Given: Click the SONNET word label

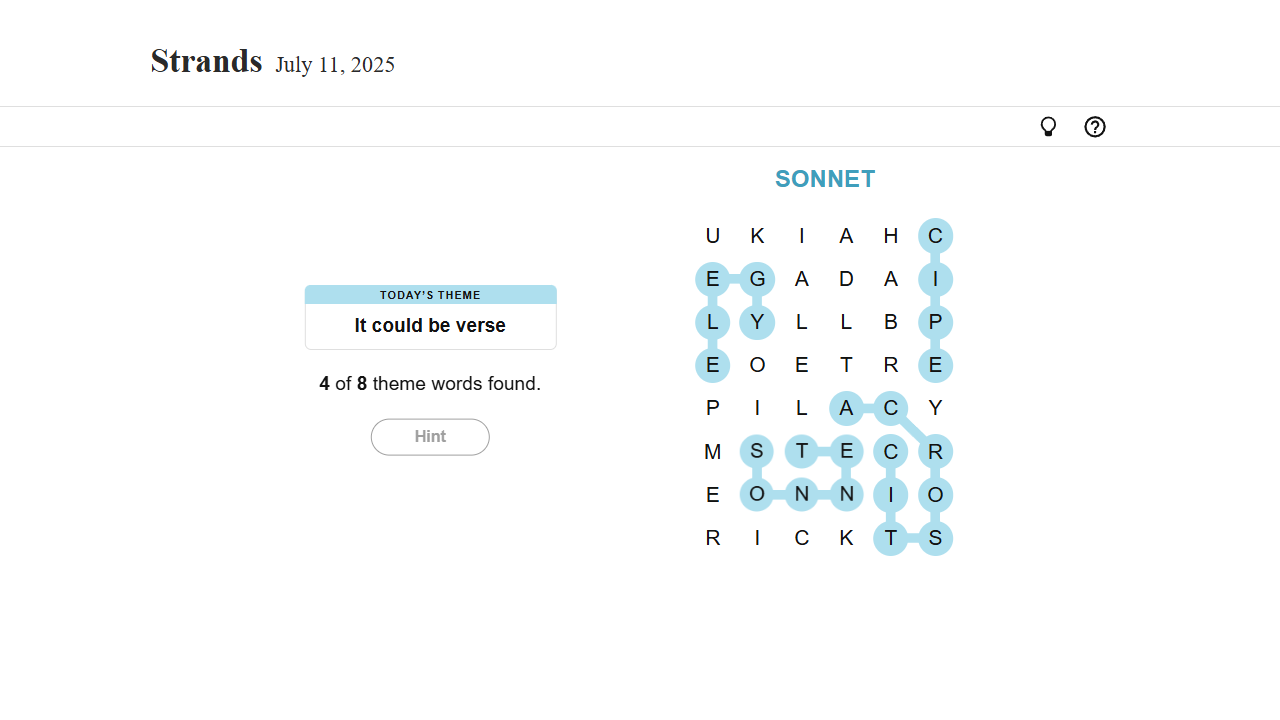Looking at the screenshot, I should pyautogui.click(x=825, y=179).
